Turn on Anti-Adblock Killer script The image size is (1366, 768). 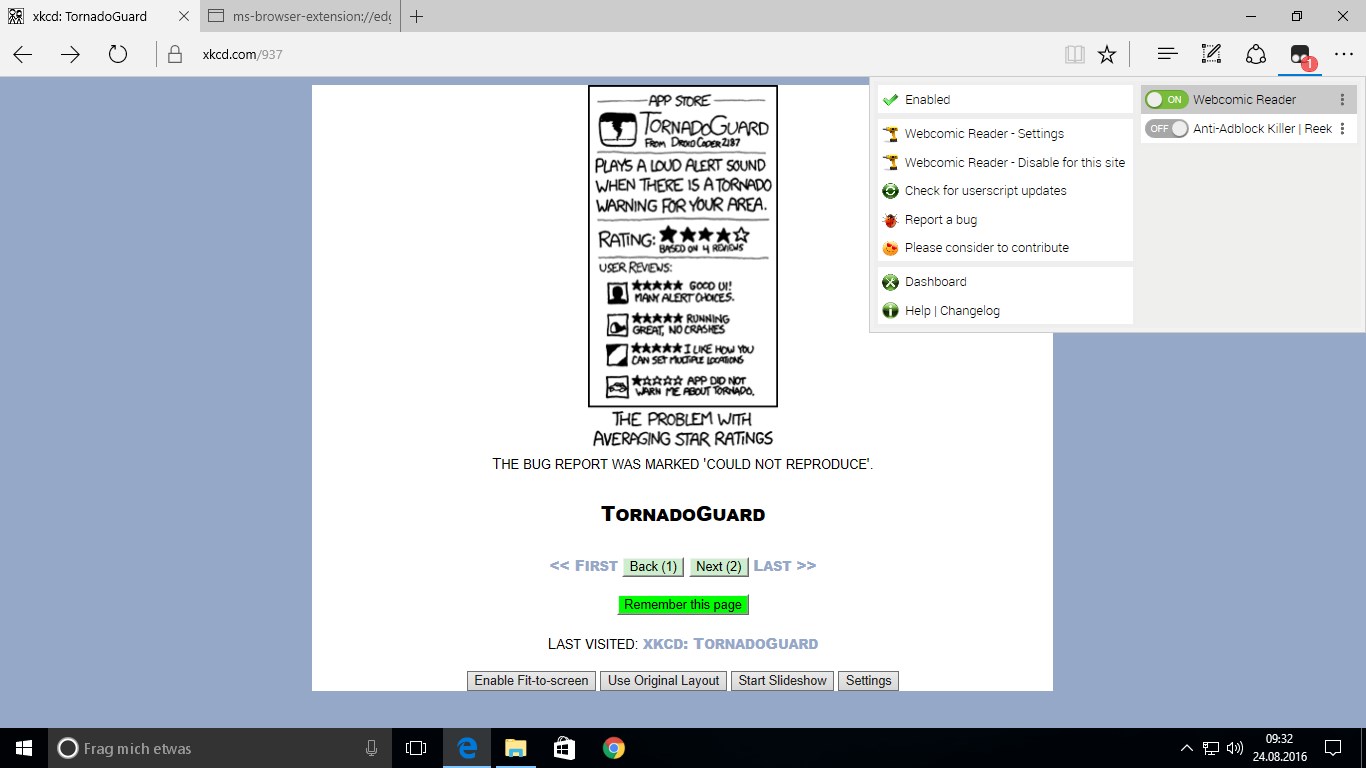[x=1166, y=129]
